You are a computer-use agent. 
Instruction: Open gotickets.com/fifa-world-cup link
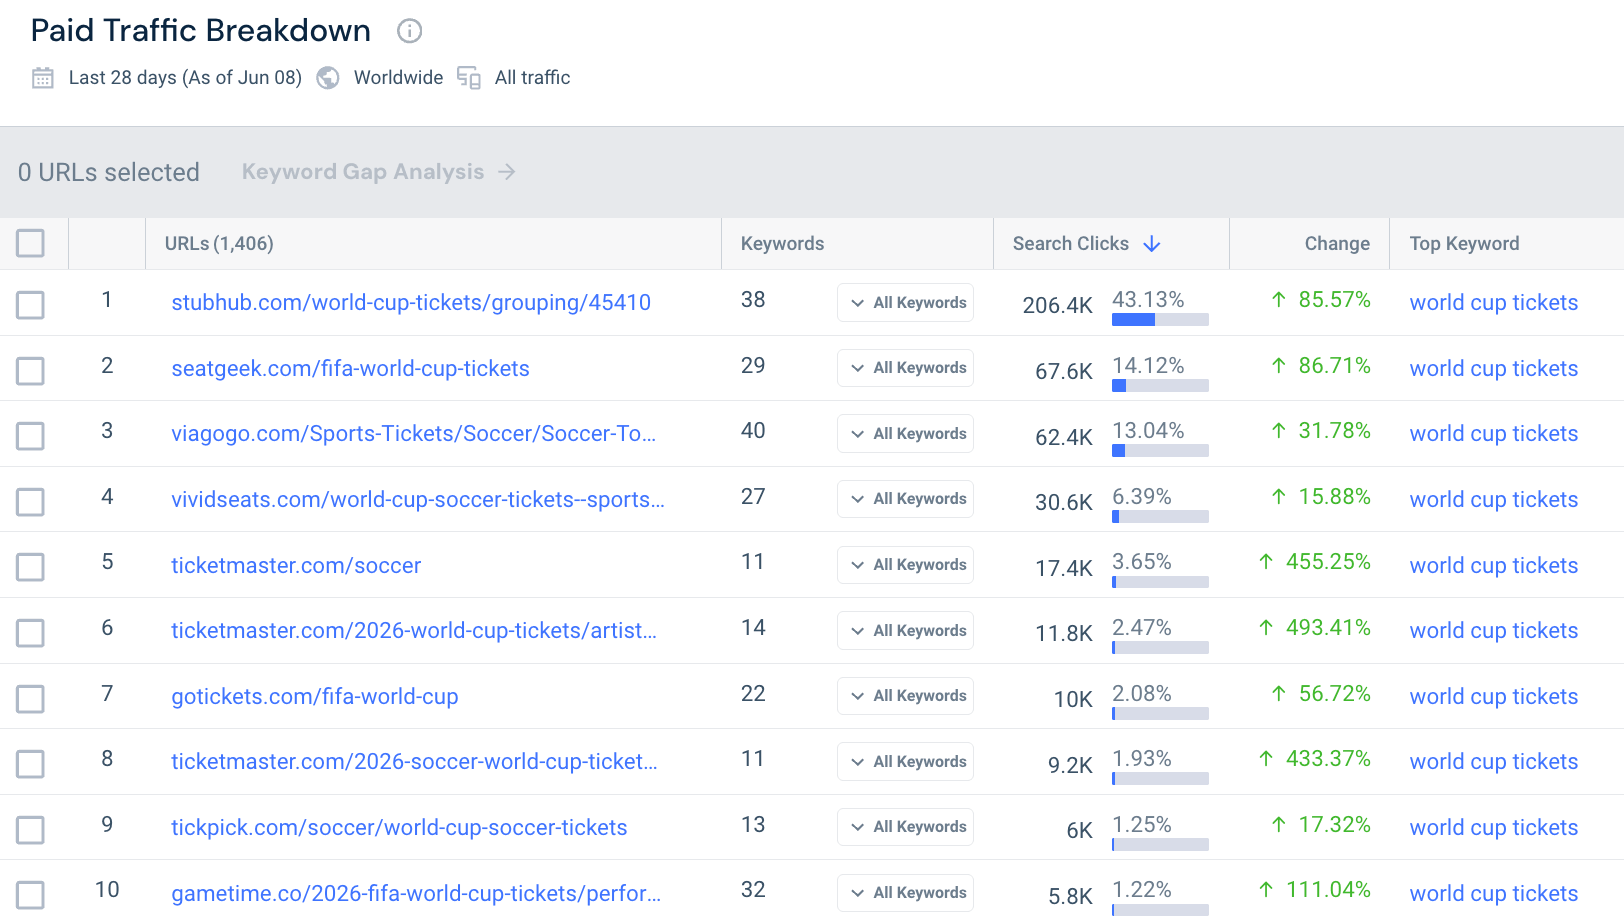(x=315, y=697)
